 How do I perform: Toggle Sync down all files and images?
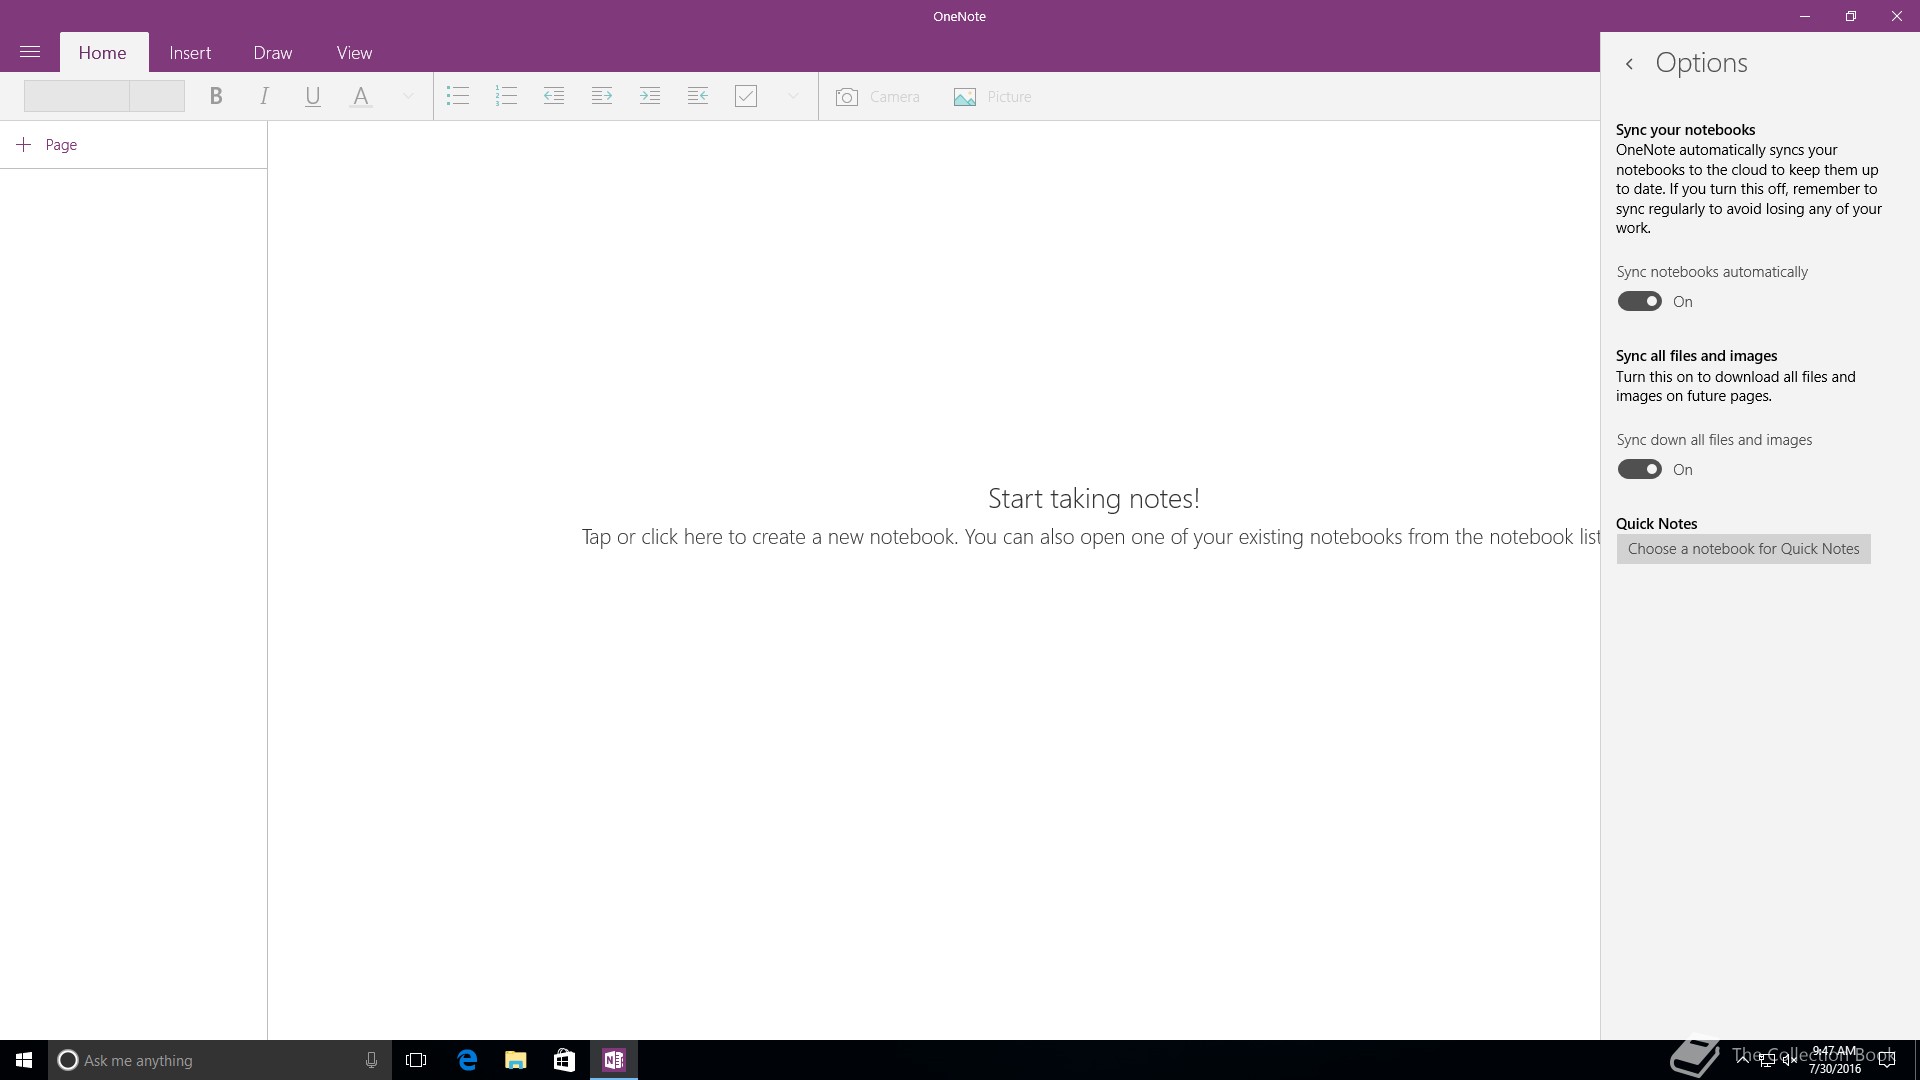click(1639, 469)
